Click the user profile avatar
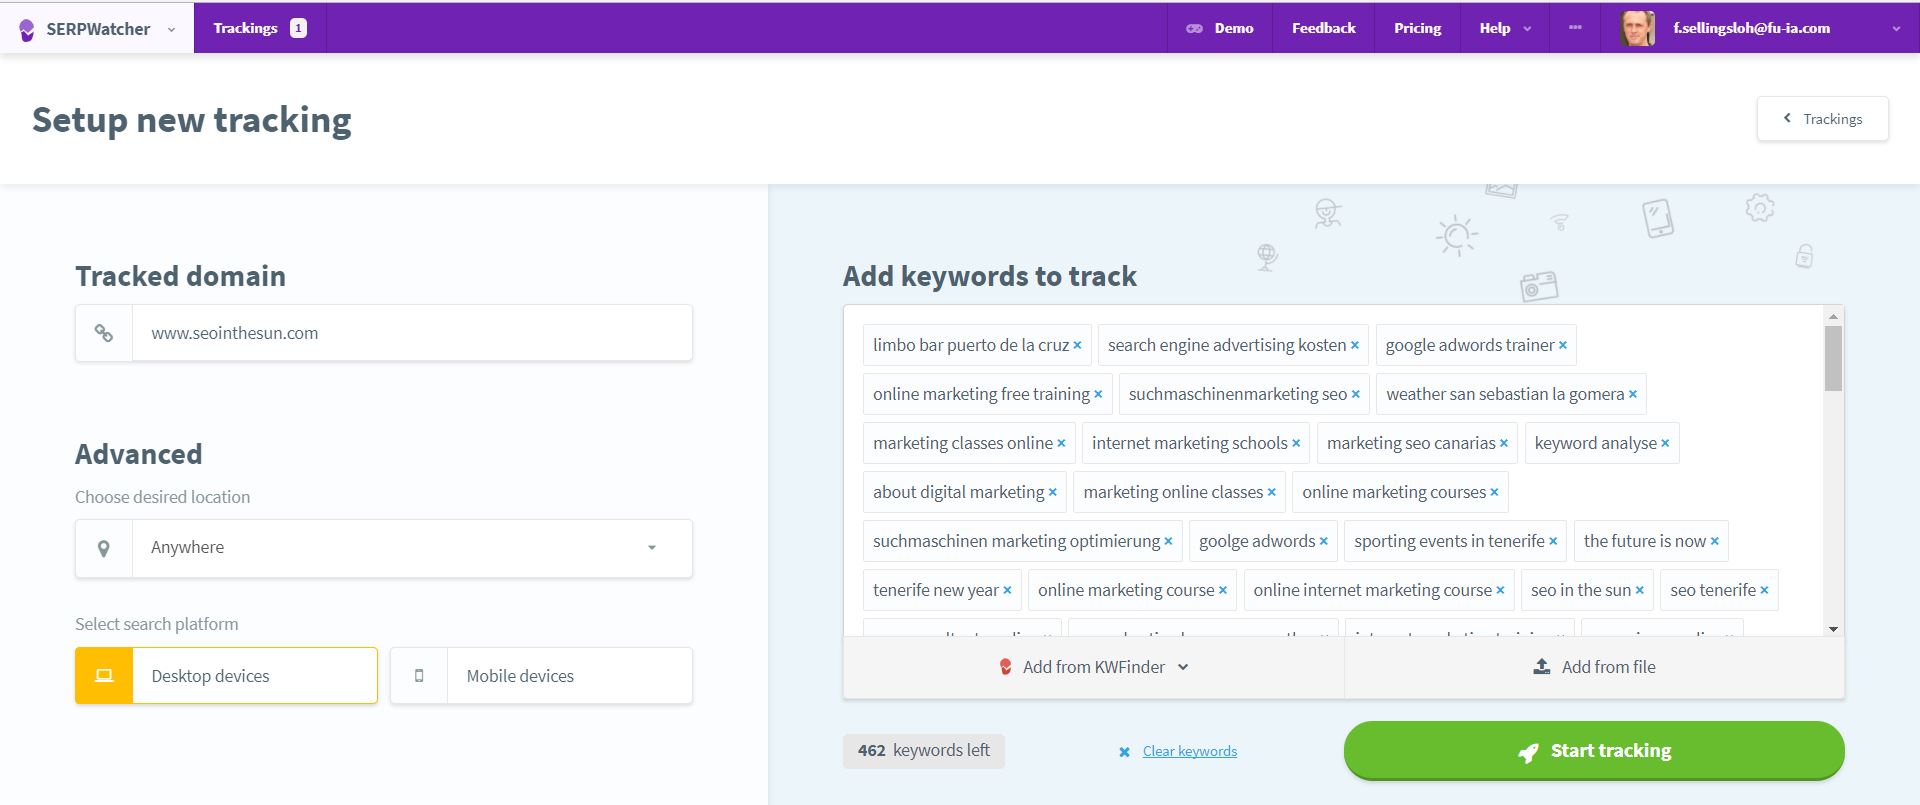 [x=1637, y=29]
